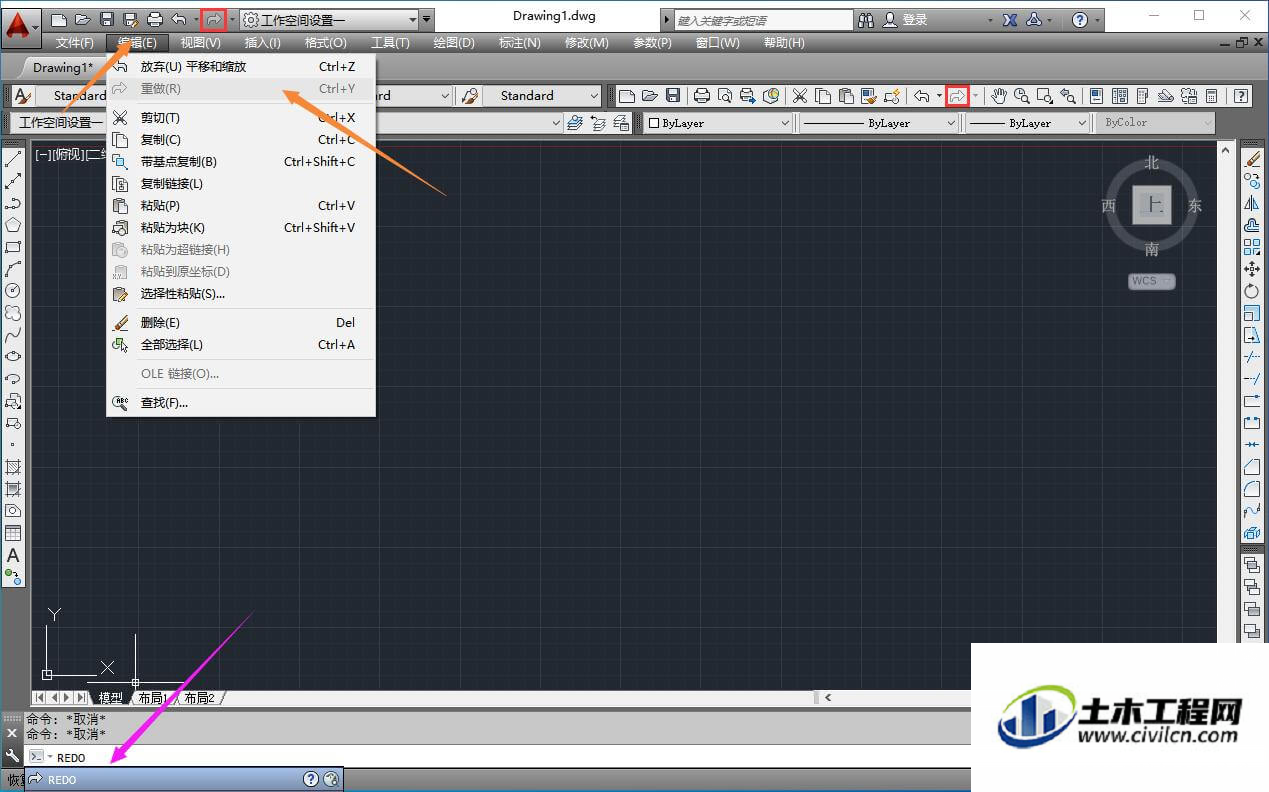Select the Erase tool in modify toolbar

[x=1252, y=159]
